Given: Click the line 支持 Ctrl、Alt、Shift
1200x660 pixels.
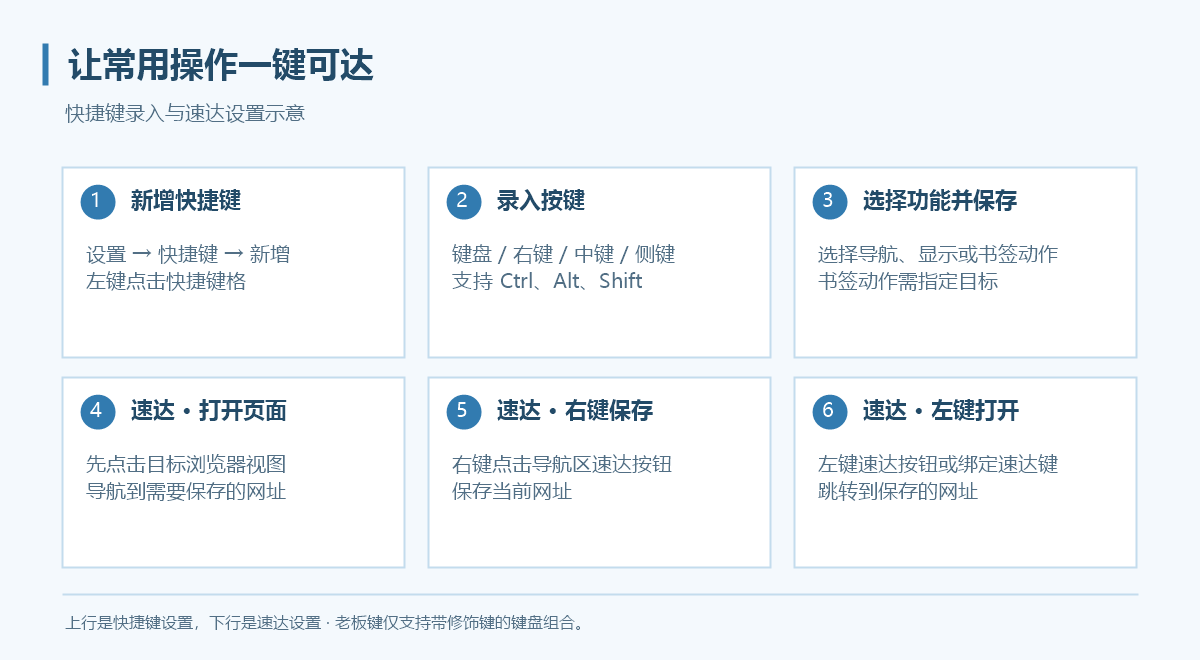Looking at the screenshot, I should (547, 281).
